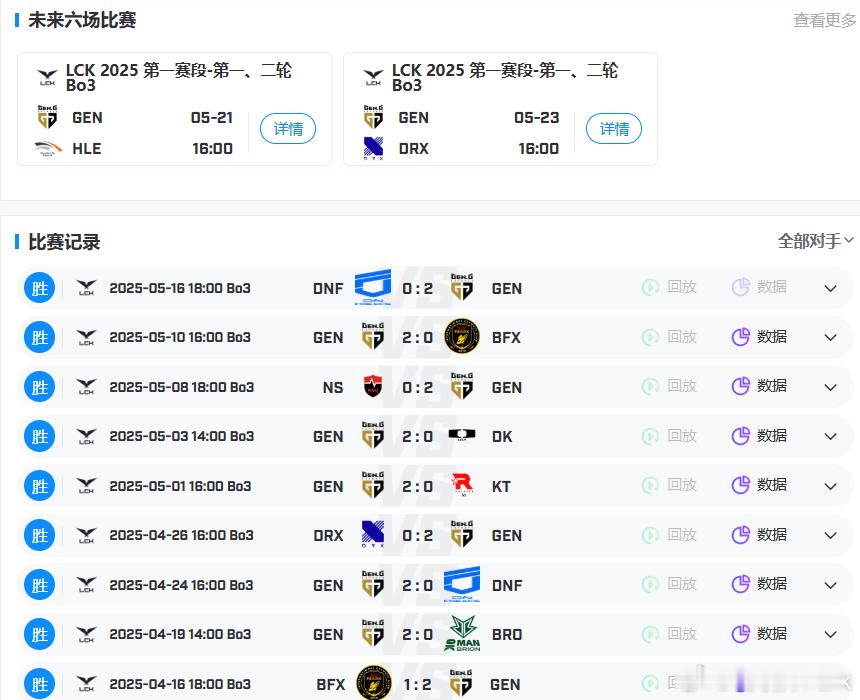
Task: Play 回放 replay for 04-26 DRX vs GEN
Action: click(x=670, y=534)
